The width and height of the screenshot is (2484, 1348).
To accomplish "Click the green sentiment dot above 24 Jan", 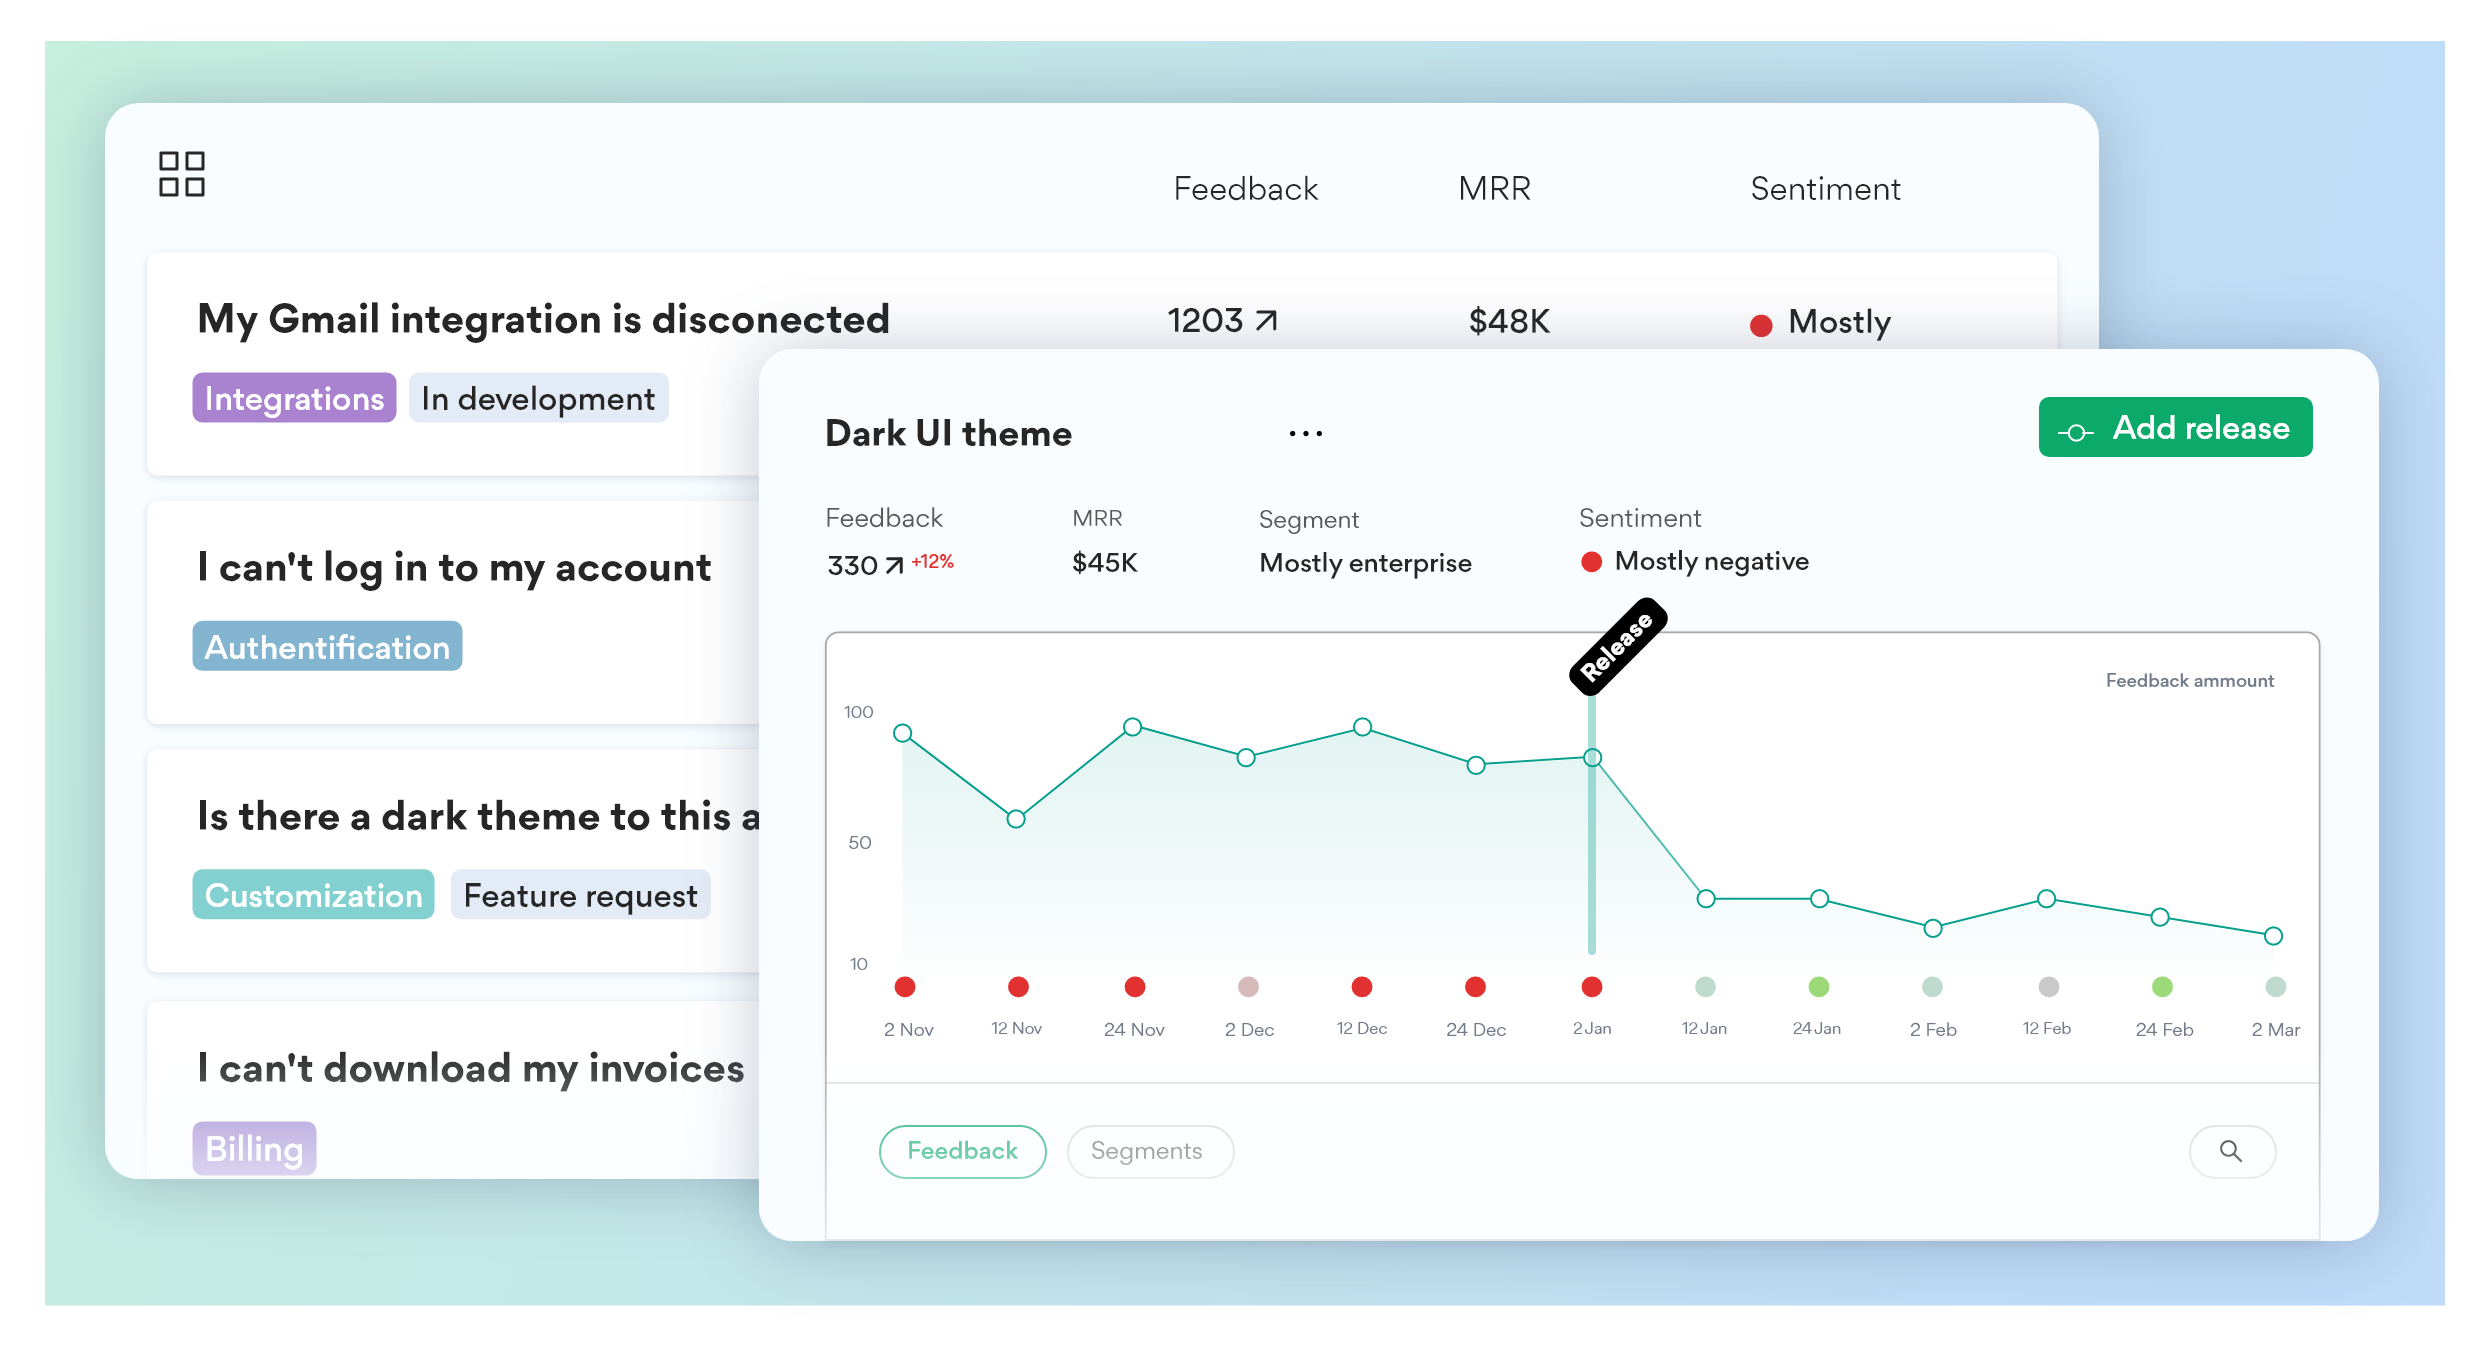I will coord(1819,987).
